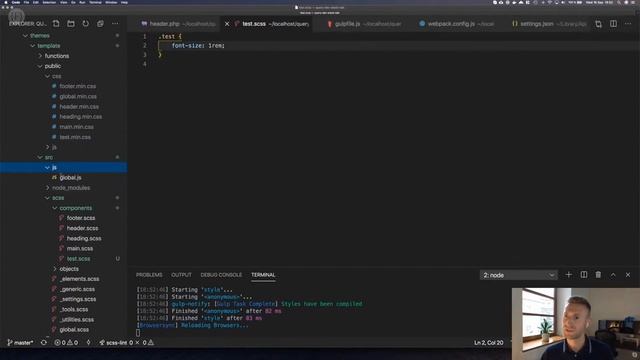Screen dimensions: 640x360
Task: Click the diamond status bar icon
Action: click(x=89, y=343)
